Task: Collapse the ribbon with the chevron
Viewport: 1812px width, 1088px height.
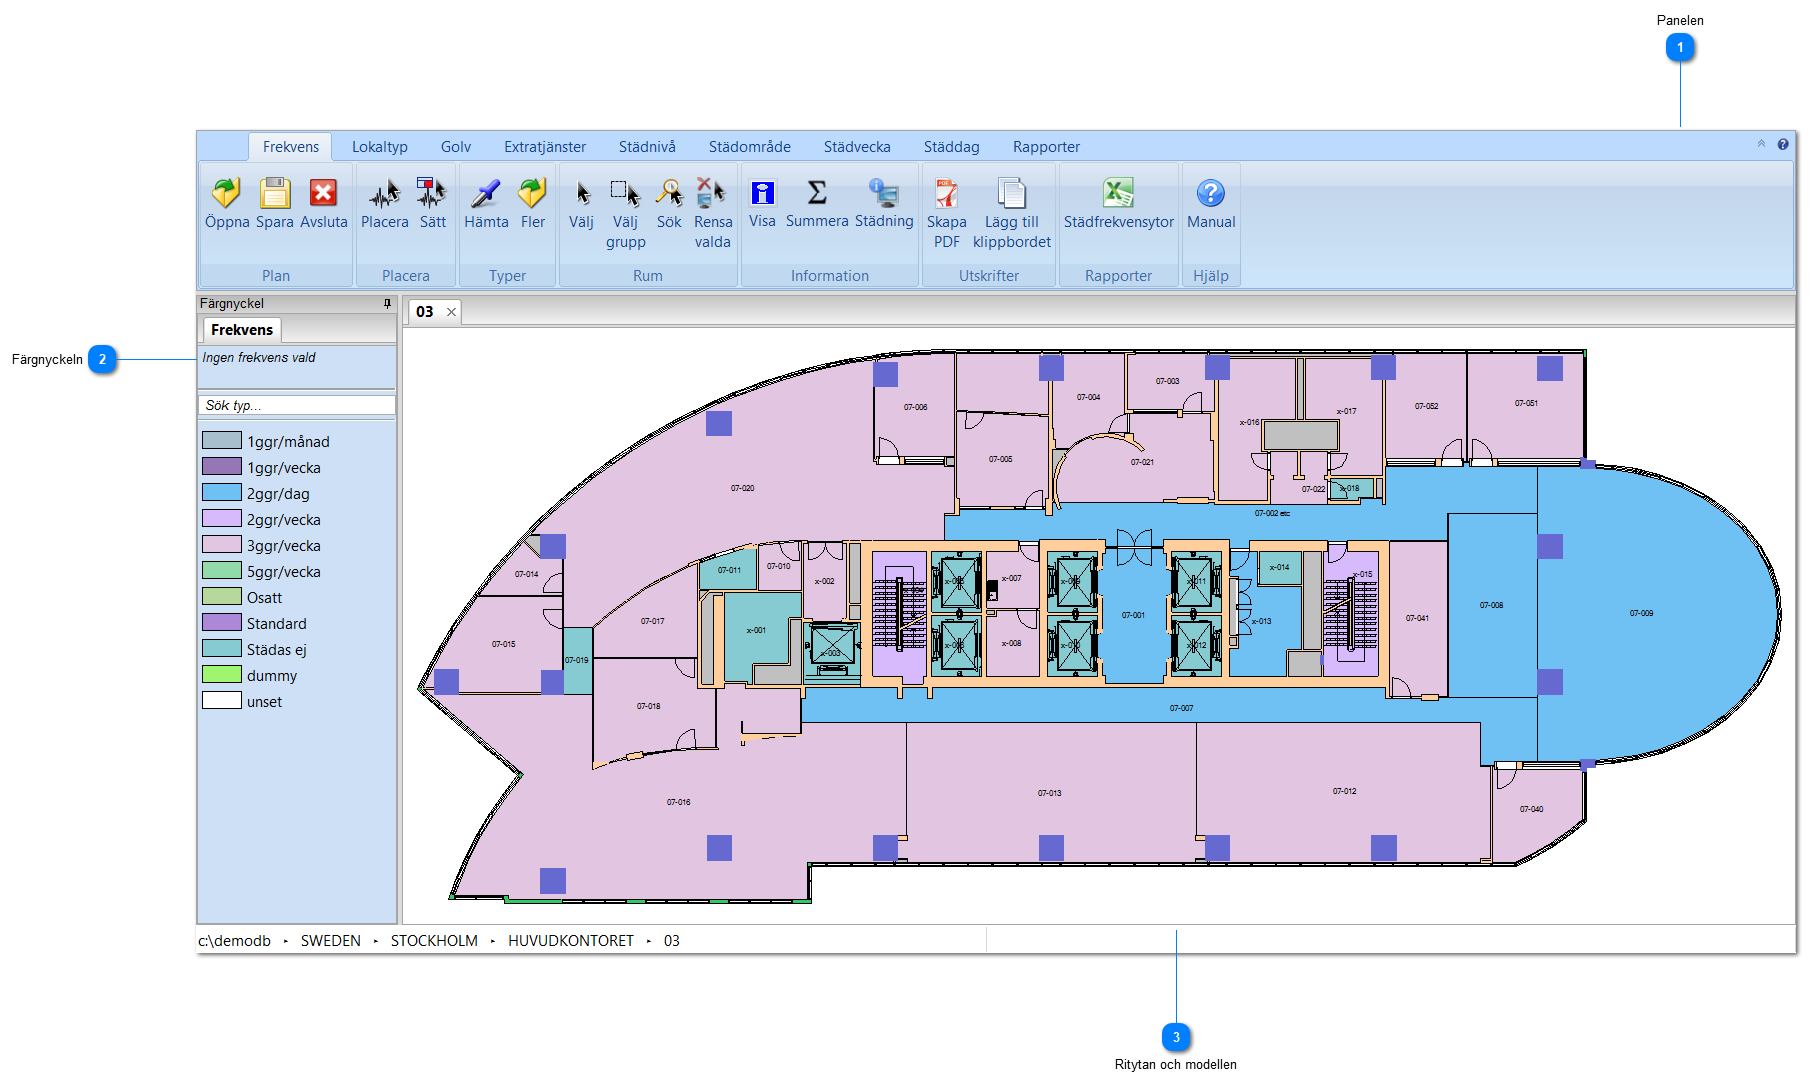Action: (1761, 144)
